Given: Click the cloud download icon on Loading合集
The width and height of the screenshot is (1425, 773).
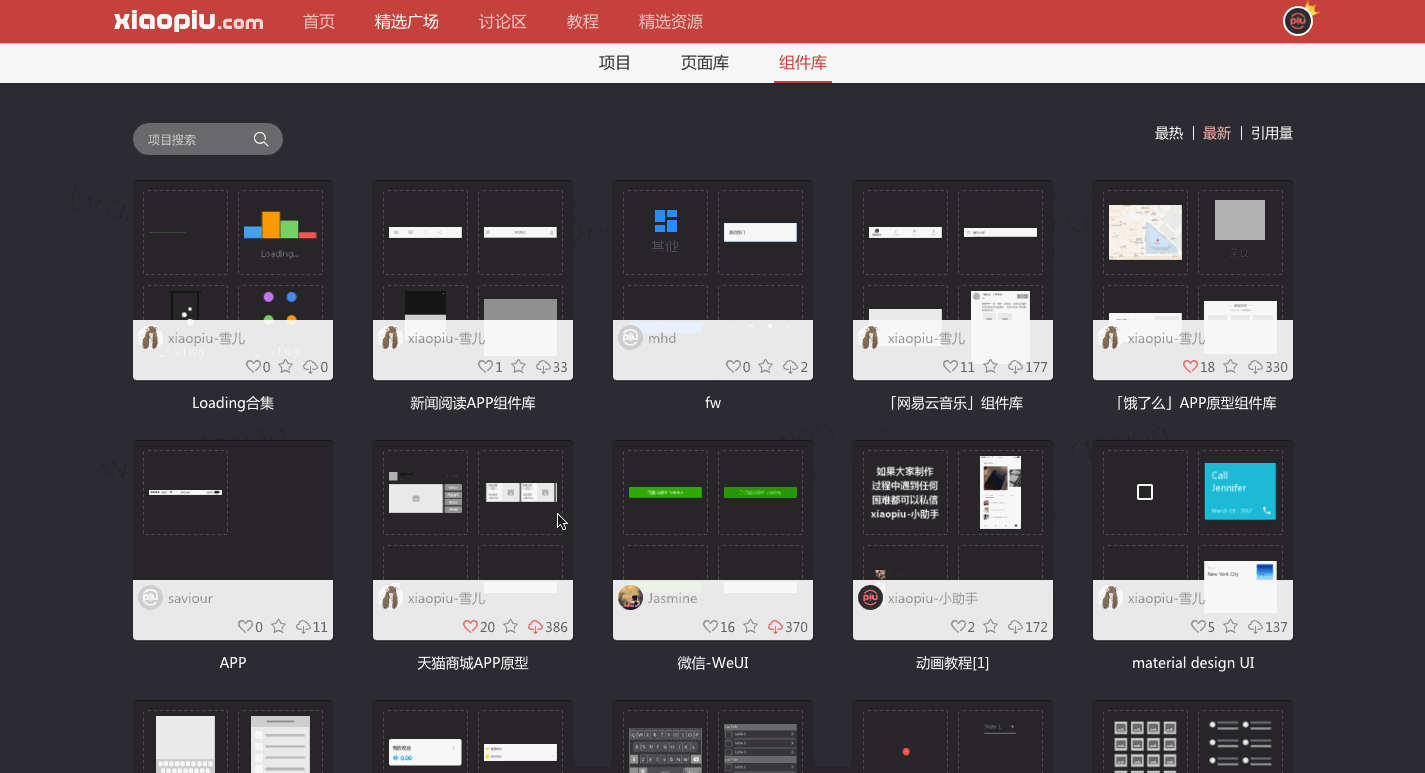Looking at the screenshot, I should coord(310,367).
